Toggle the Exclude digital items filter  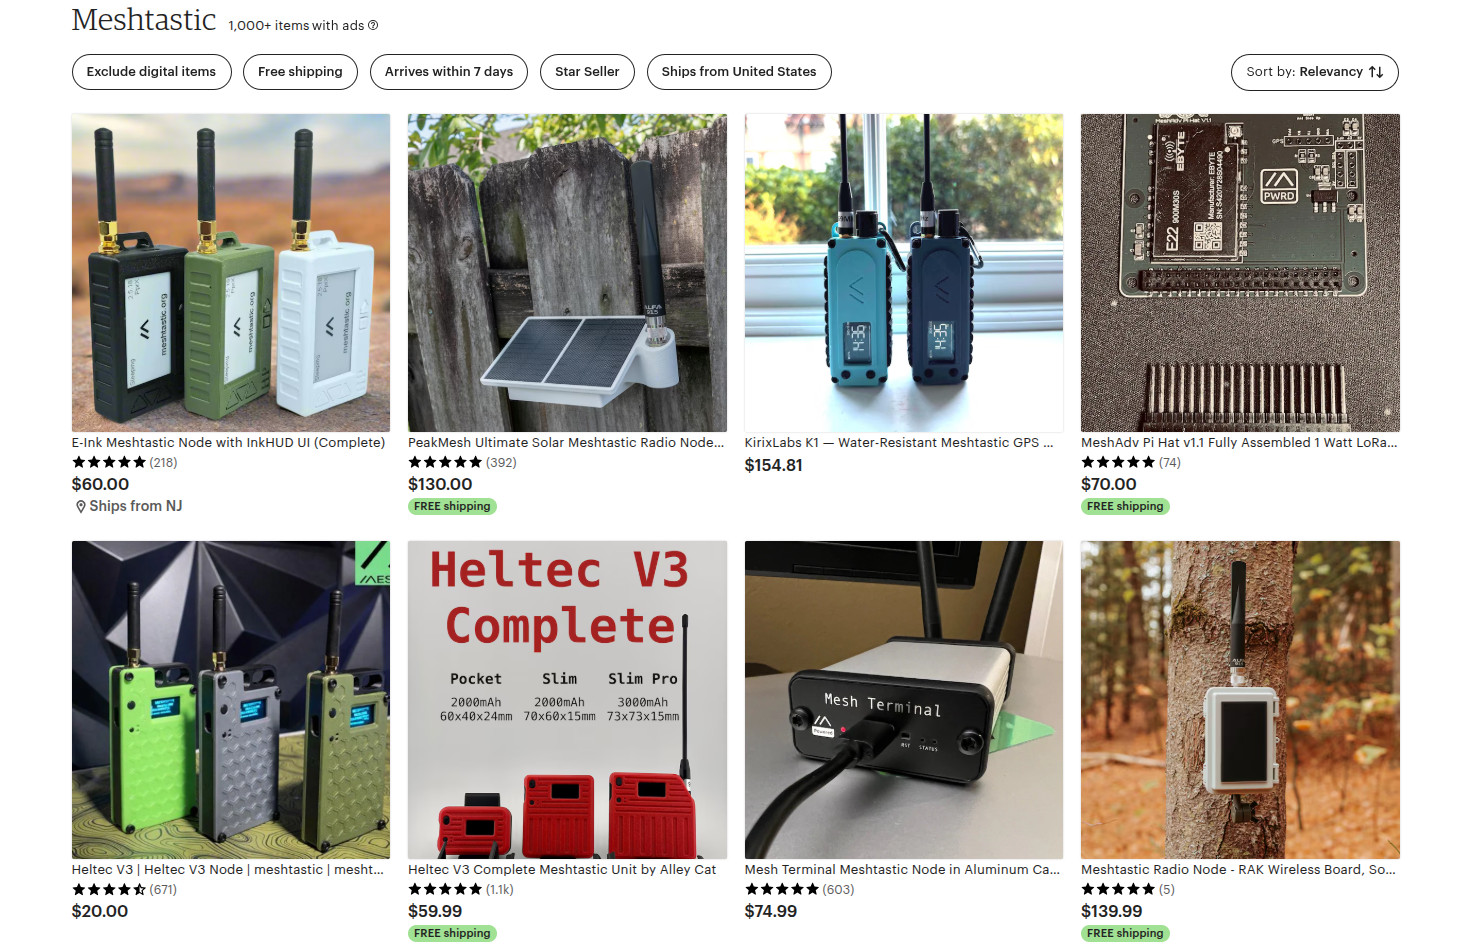click(151, 72)
